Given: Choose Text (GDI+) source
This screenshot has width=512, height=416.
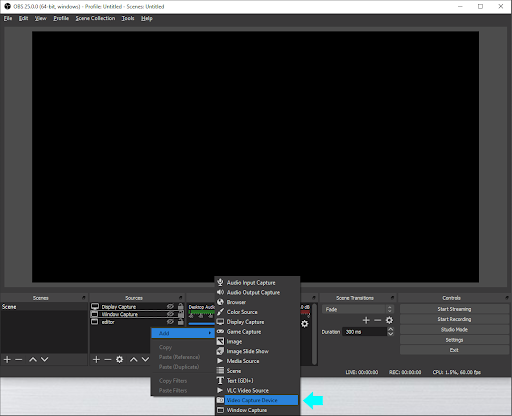Looking at the screenshot, I should coord(257,381).
